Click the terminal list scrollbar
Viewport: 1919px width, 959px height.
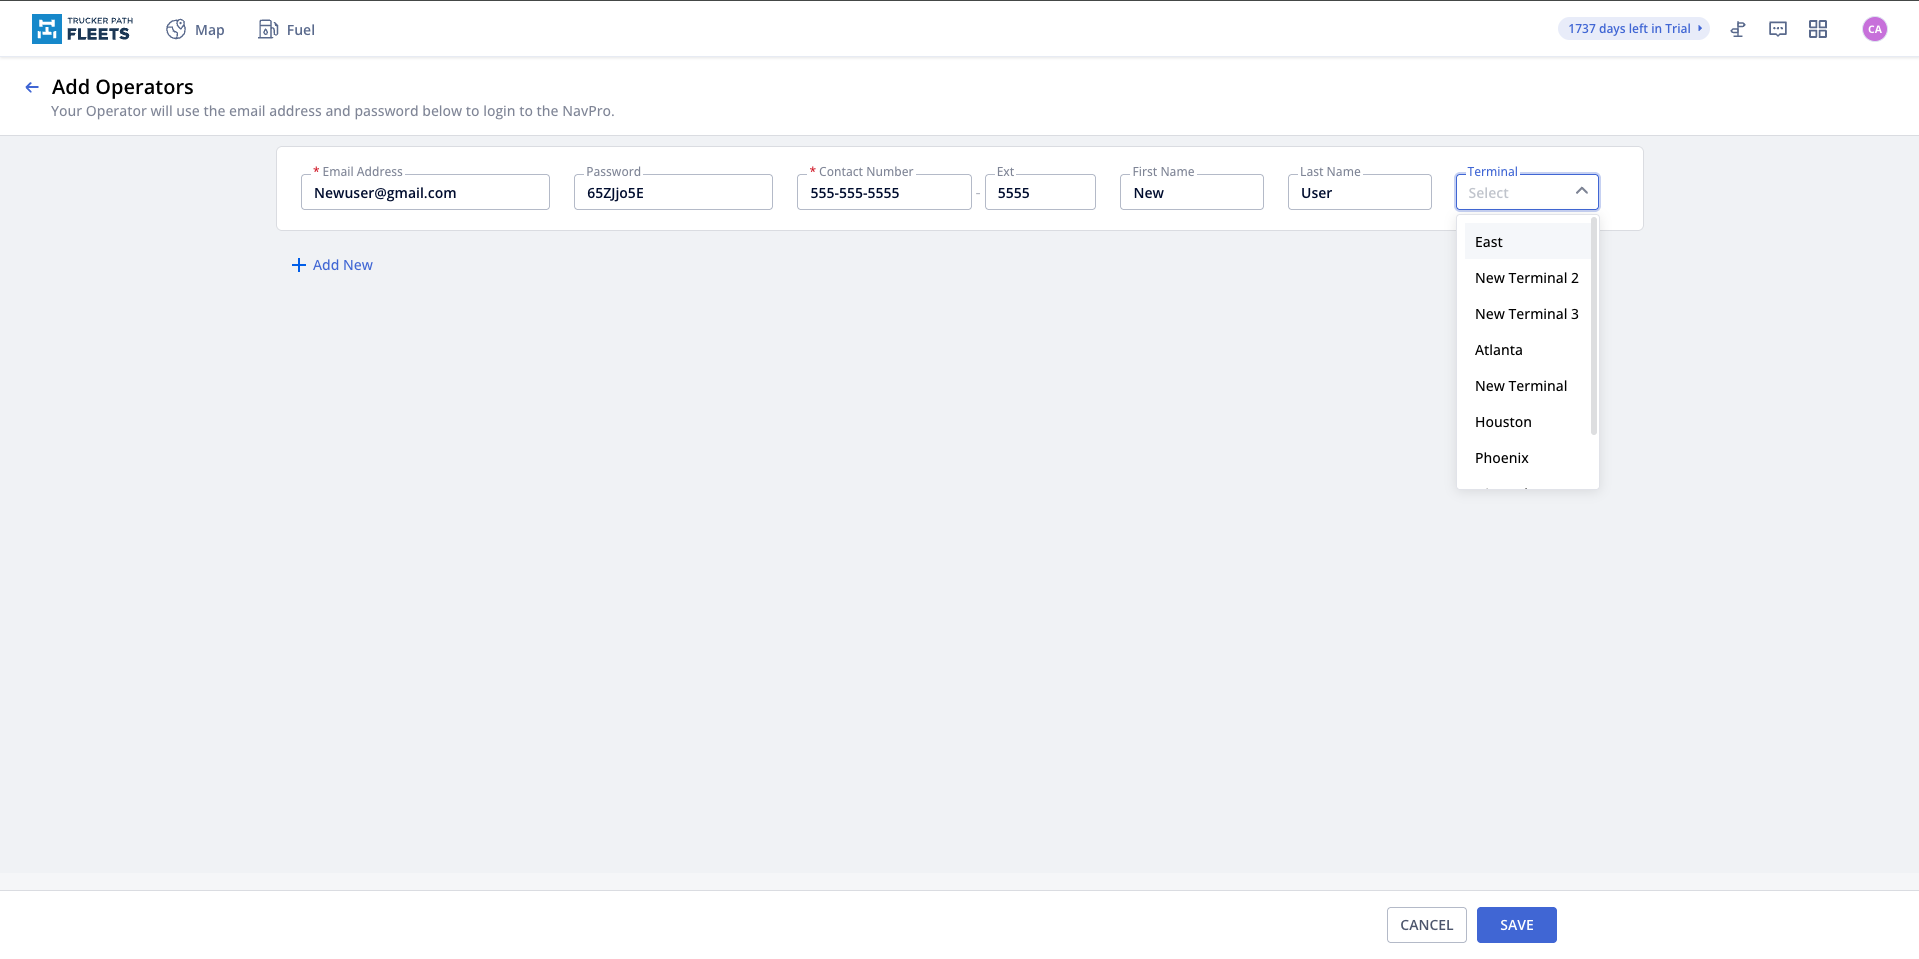tap(1593, 327)
